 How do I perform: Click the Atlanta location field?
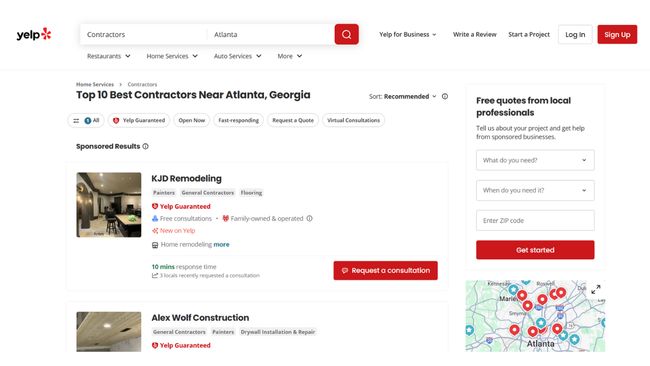point(271,34)
